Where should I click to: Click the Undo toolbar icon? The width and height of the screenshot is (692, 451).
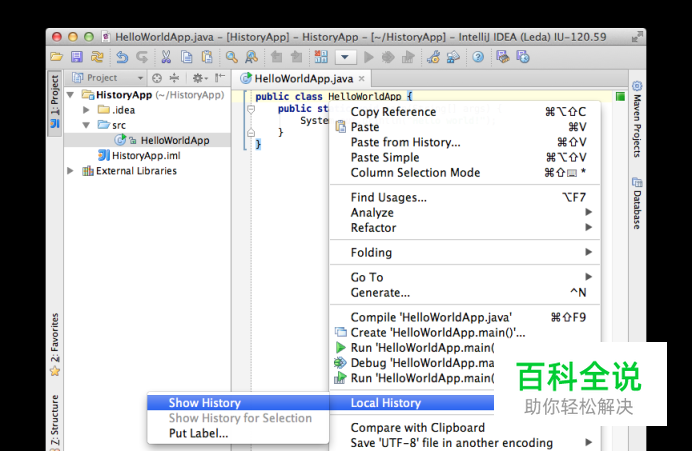(x=122, y=57)
